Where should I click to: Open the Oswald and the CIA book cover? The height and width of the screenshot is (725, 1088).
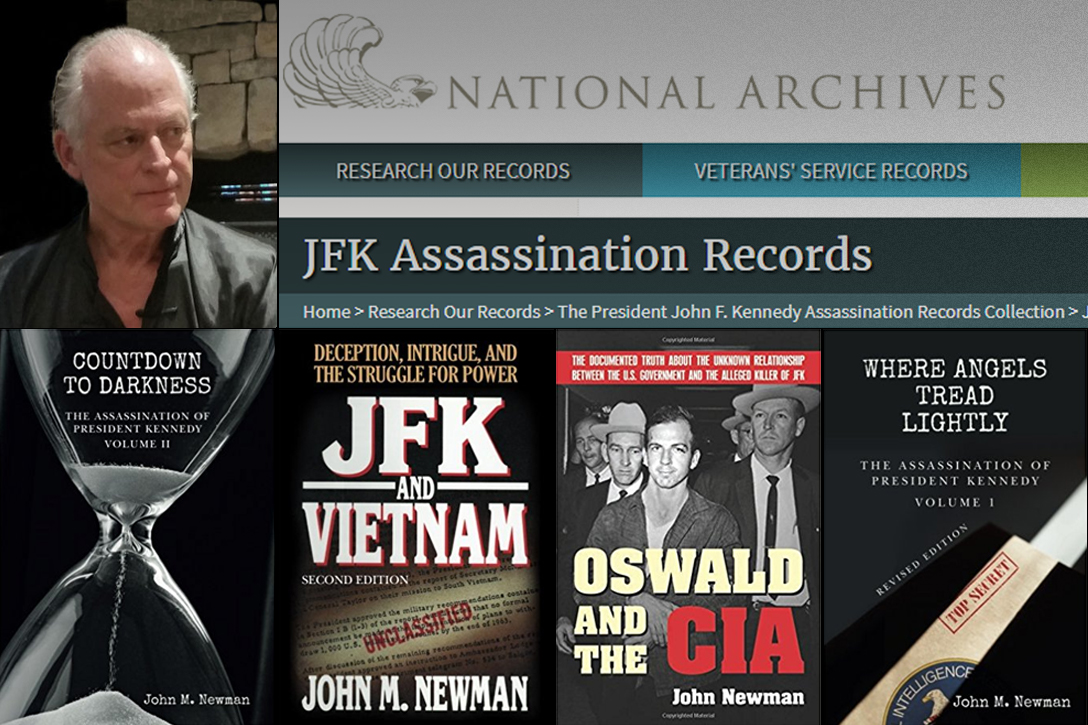tap(688, 527)
